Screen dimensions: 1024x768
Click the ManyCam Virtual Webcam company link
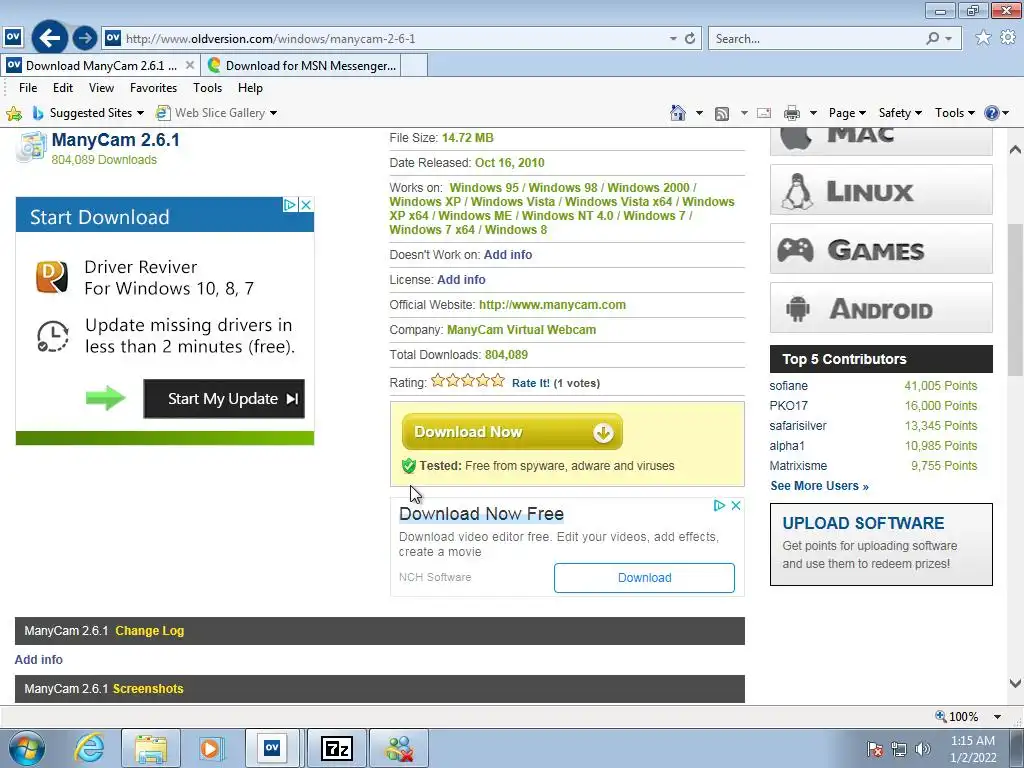point(521,330)
